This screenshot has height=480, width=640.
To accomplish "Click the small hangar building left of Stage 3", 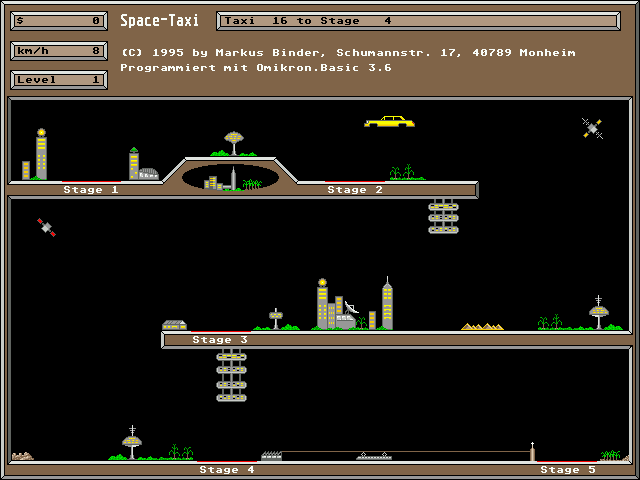I will coord(174,325).
